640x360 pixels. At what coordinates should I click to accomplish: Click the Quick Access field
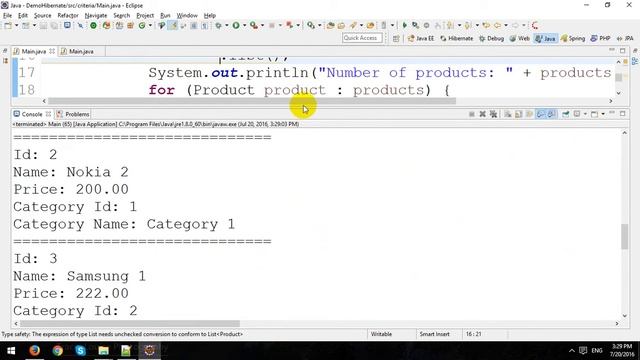click(x=362, y=38)
